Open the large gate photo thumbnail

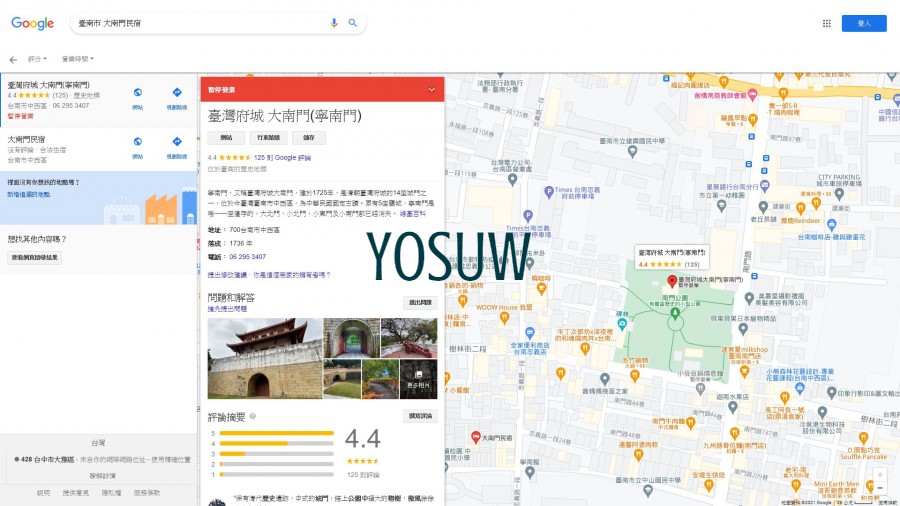point(265,359)
